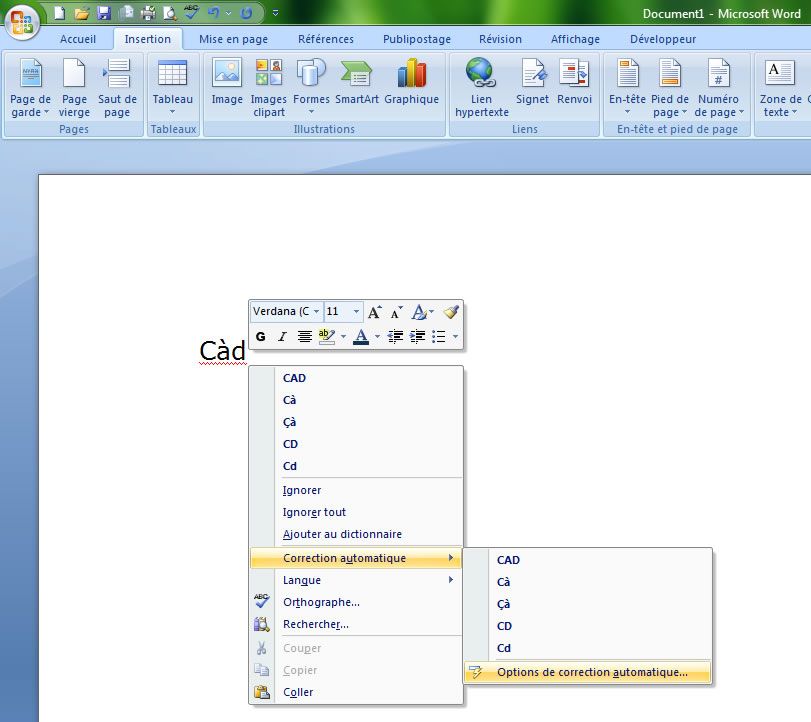Open the Publipostage tab
This screenshot has width=811, height=722.
417,39
